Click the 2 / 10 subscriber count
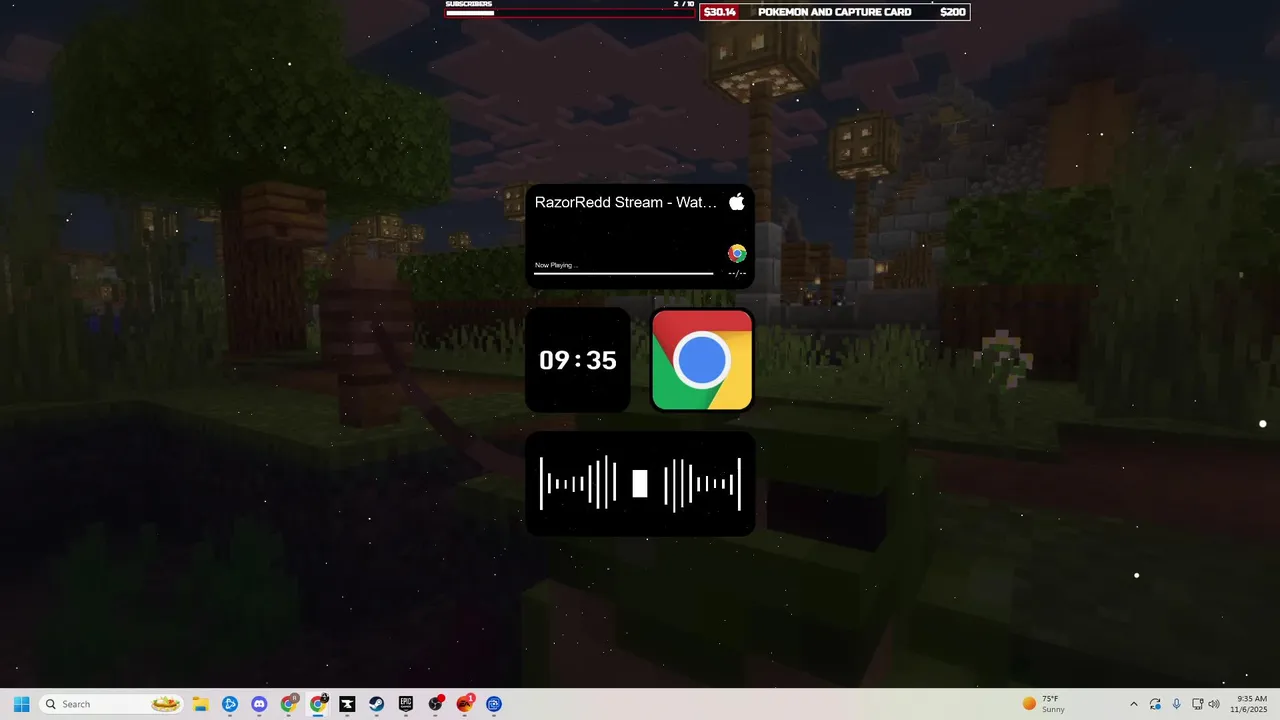 (684, 4)
